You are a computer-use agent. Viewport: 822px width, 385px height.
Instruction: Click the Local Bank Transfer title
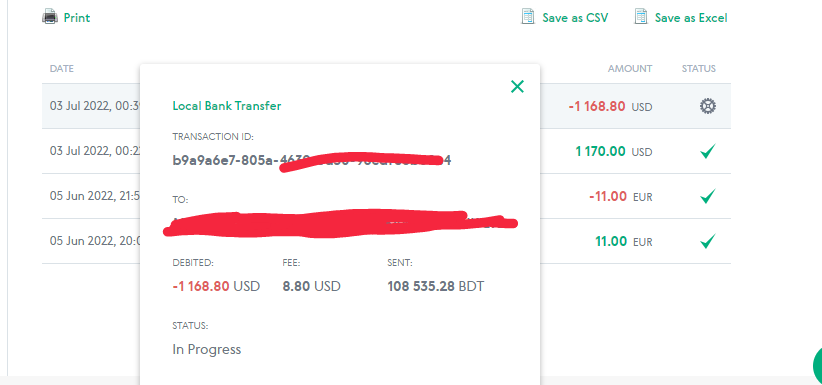[226, 106]
